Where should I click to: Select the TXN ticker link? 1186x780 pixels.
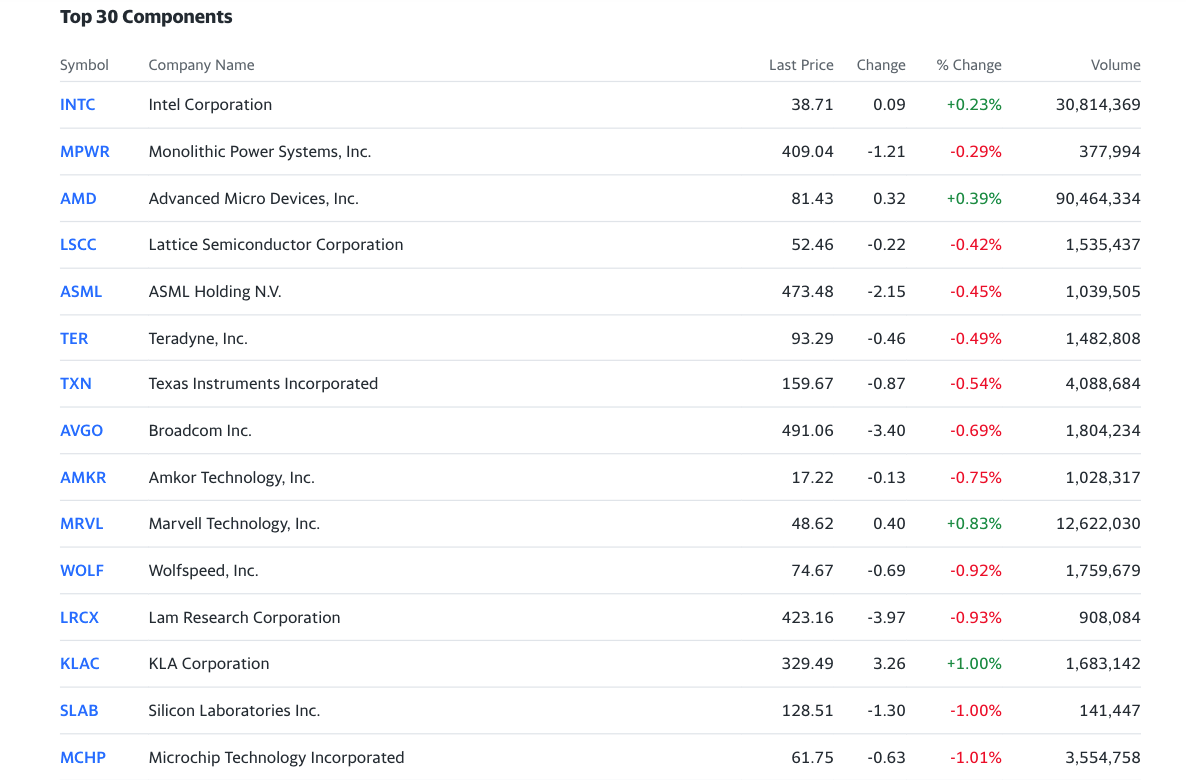(76, 384)
